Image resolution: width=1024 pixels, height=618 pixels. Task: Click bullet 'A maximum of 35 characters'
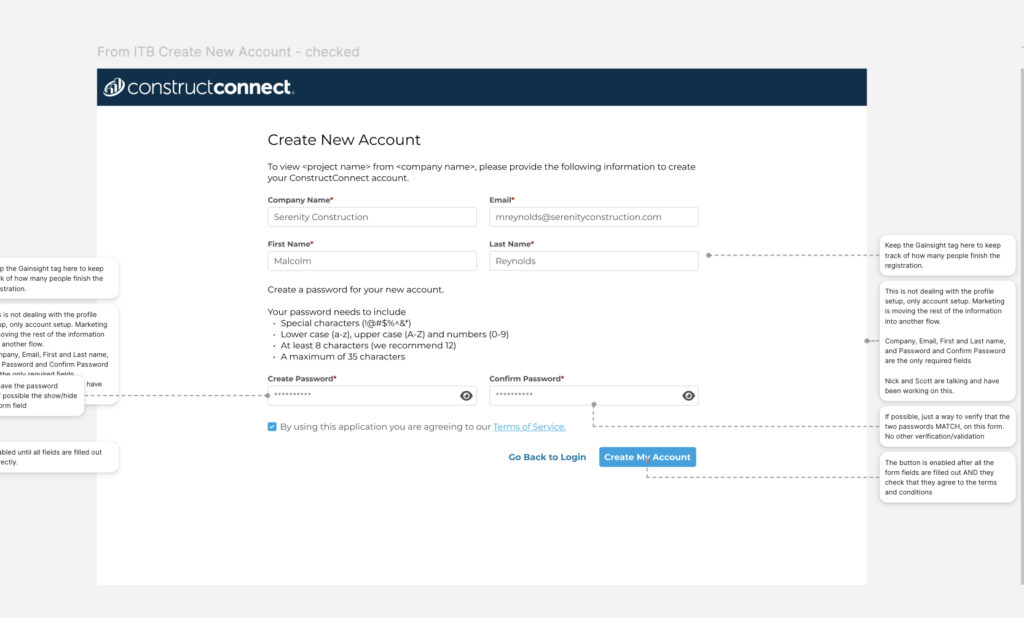pyautogui.click(x=342, y=357)
